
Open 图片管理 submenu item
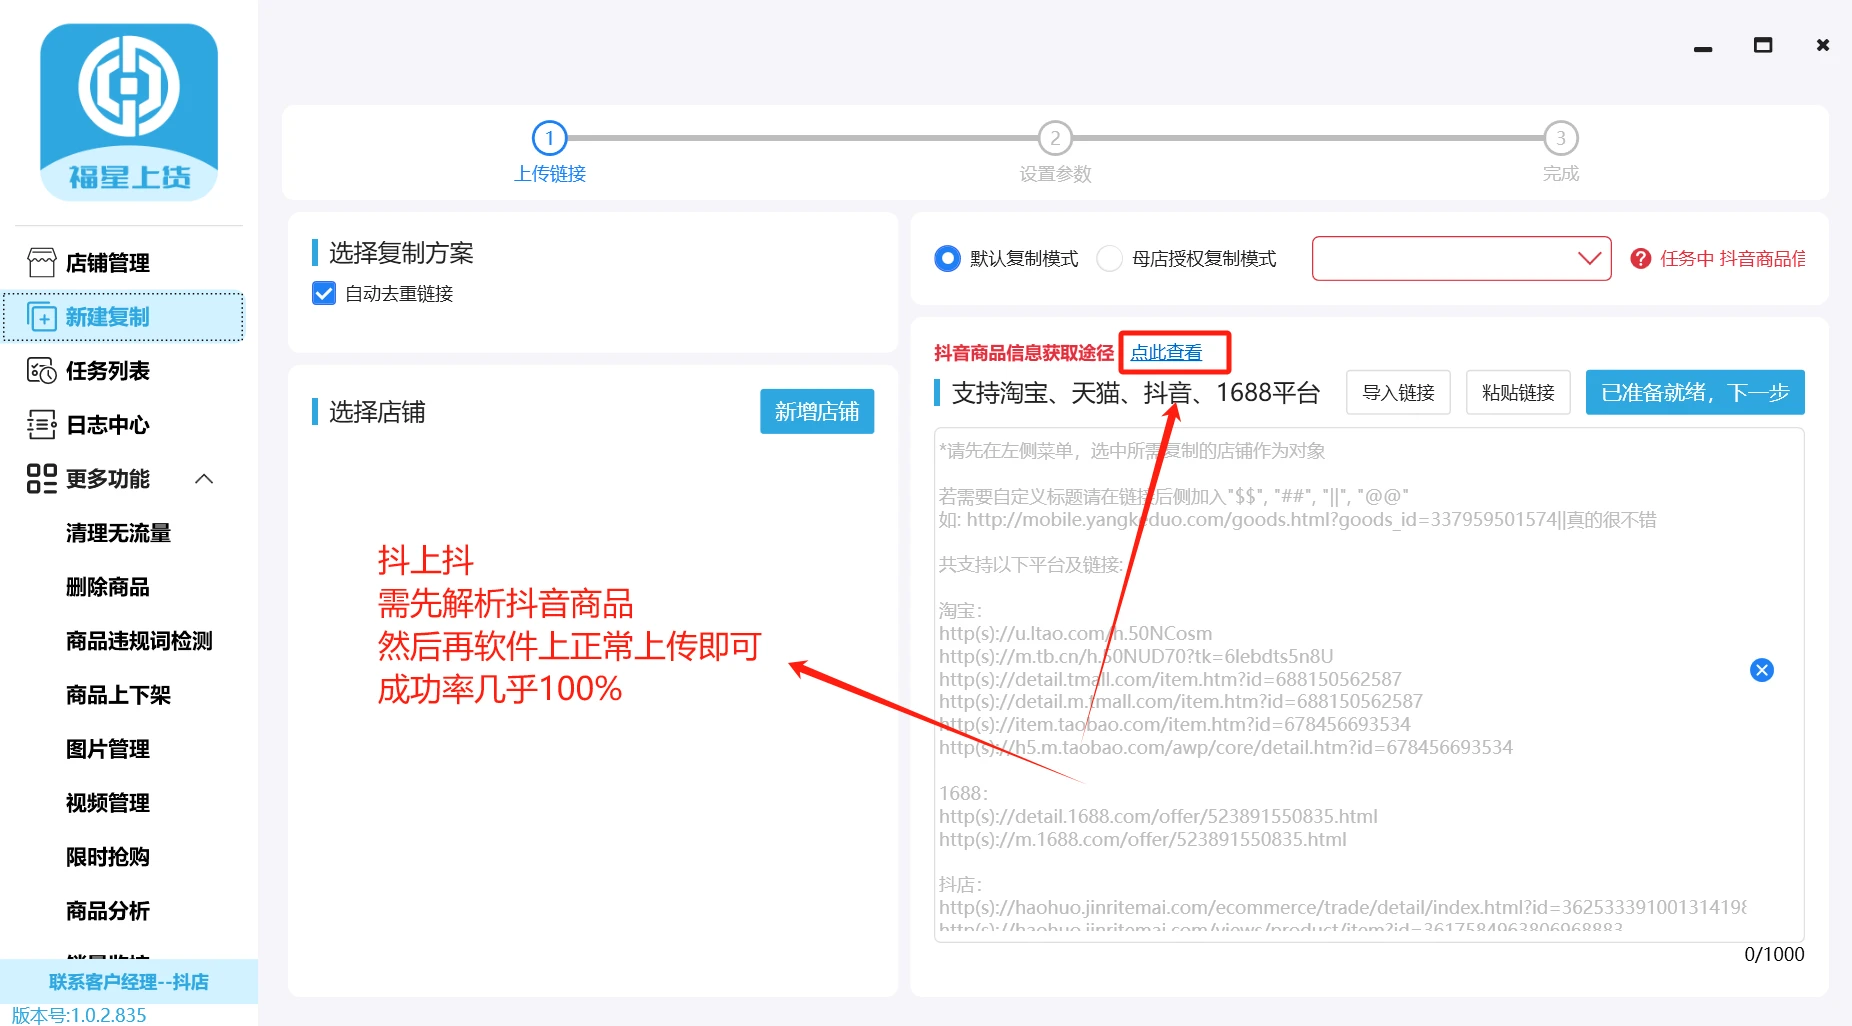[108, 749]
